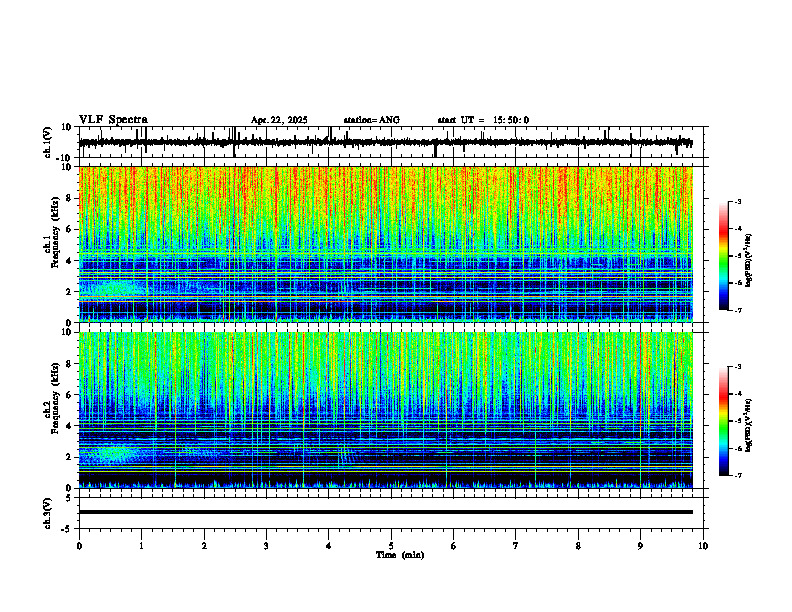Click the ch.2 color scale bar
Viewport: 792px width, 612px height.
point(723,421)
